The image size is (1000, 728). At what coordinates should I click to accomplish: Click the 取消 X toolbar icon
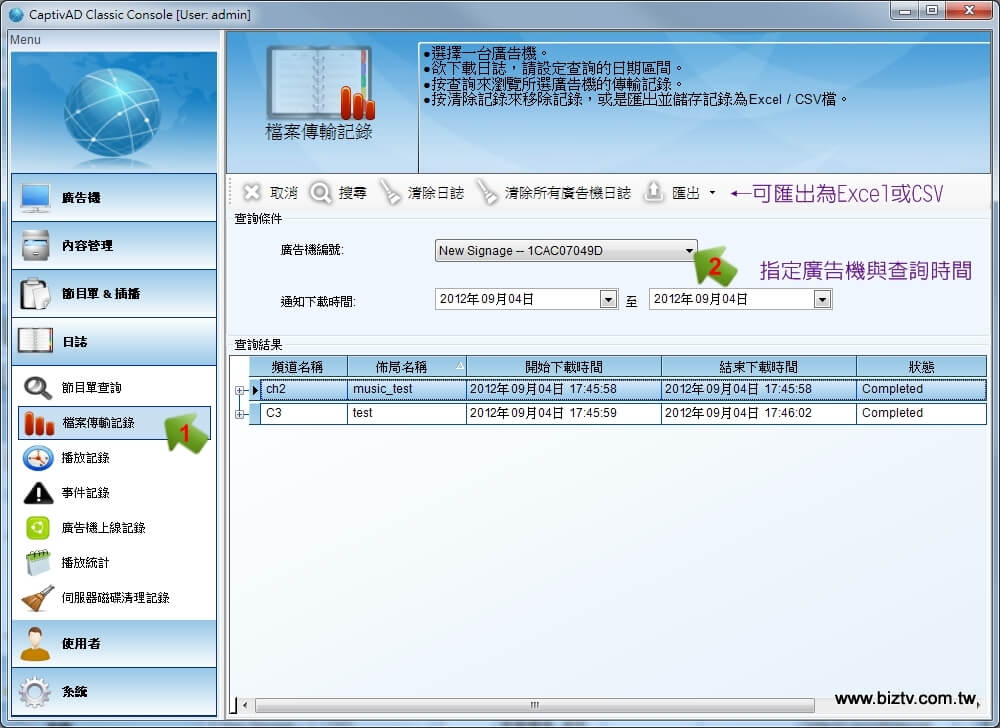[x=253, y=193]
